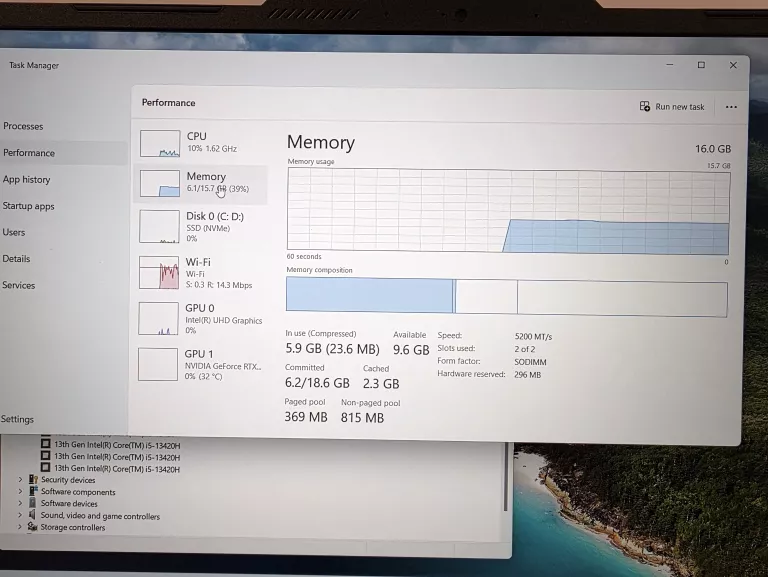The image size is (768, 577).
Task: Switch to the Processes tab
Action: (23, 126)
